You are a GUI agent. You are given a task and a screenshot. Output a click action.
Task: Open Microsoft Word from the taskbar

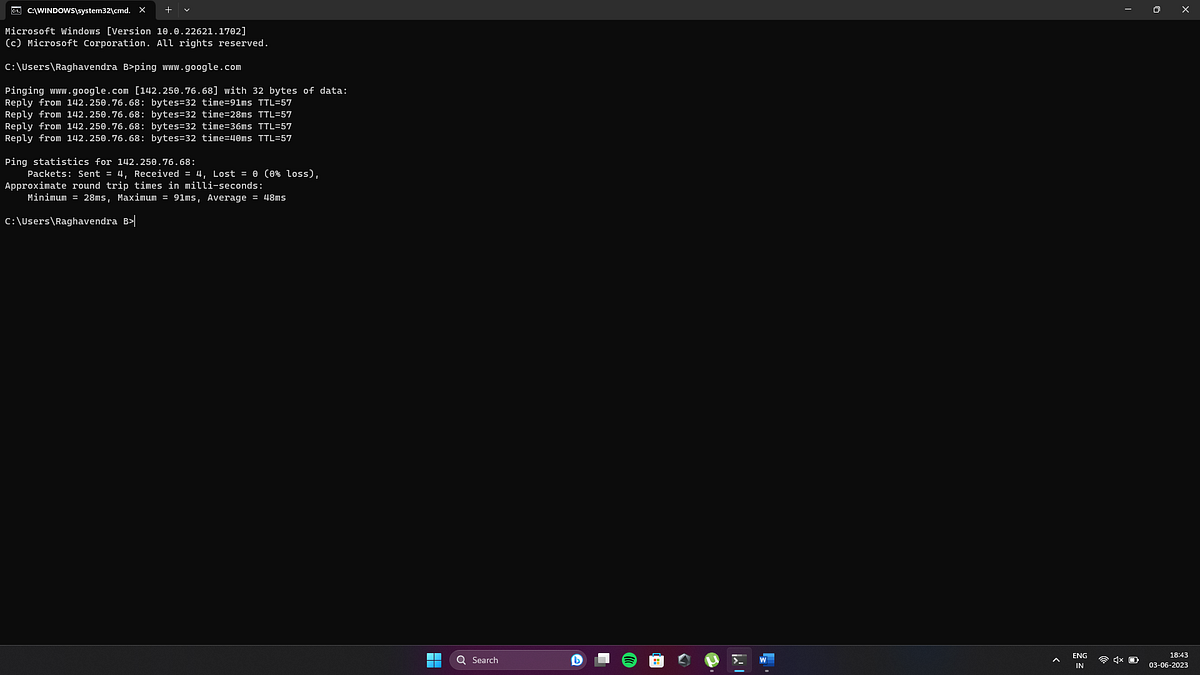click(766, 660)
